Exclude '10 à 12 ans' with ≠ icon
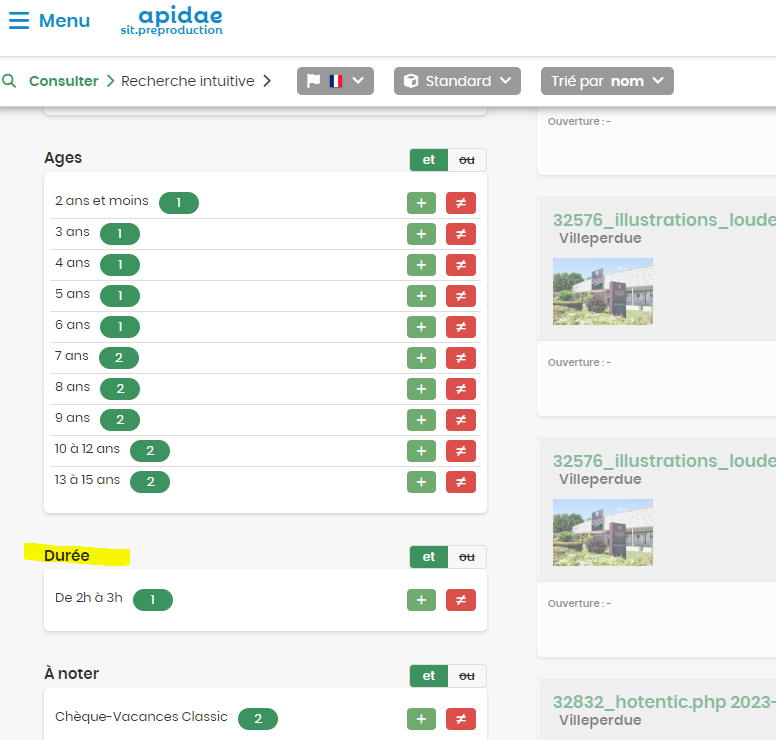 tap(461, 451)
